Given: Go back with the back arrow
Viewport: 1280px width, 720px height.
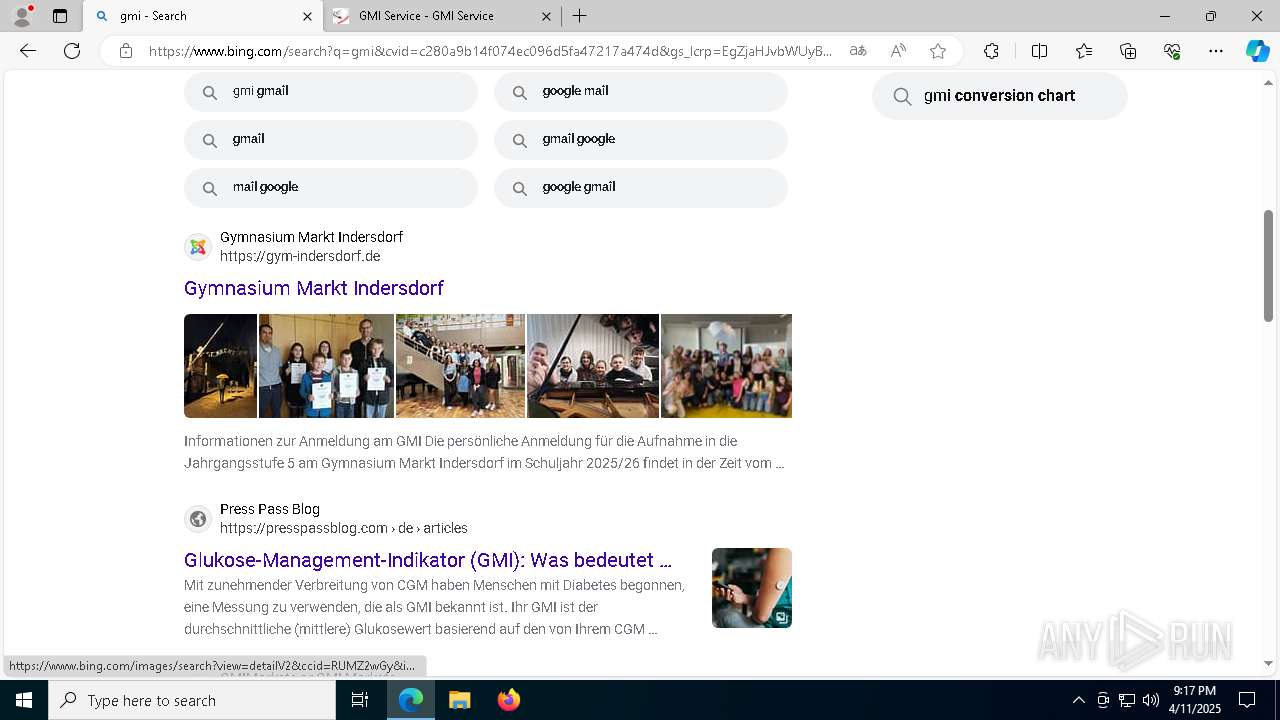Looking at the screenshot, I should (x=28, y=51).
